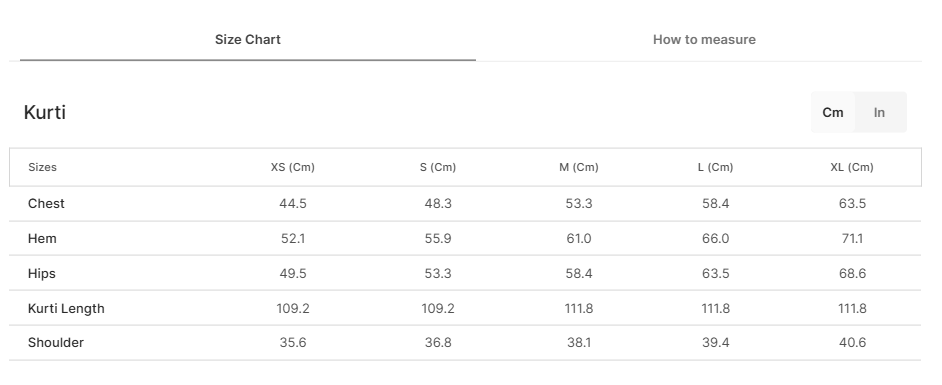
Task: Click Hem value 61.0 for M
Action: pos(579,238)
